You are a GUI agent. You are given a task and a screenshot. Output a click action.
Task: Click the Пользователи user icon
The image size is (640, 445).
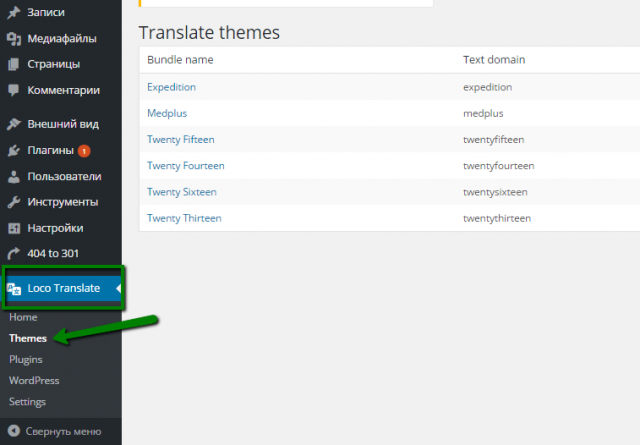coord(13,177)
